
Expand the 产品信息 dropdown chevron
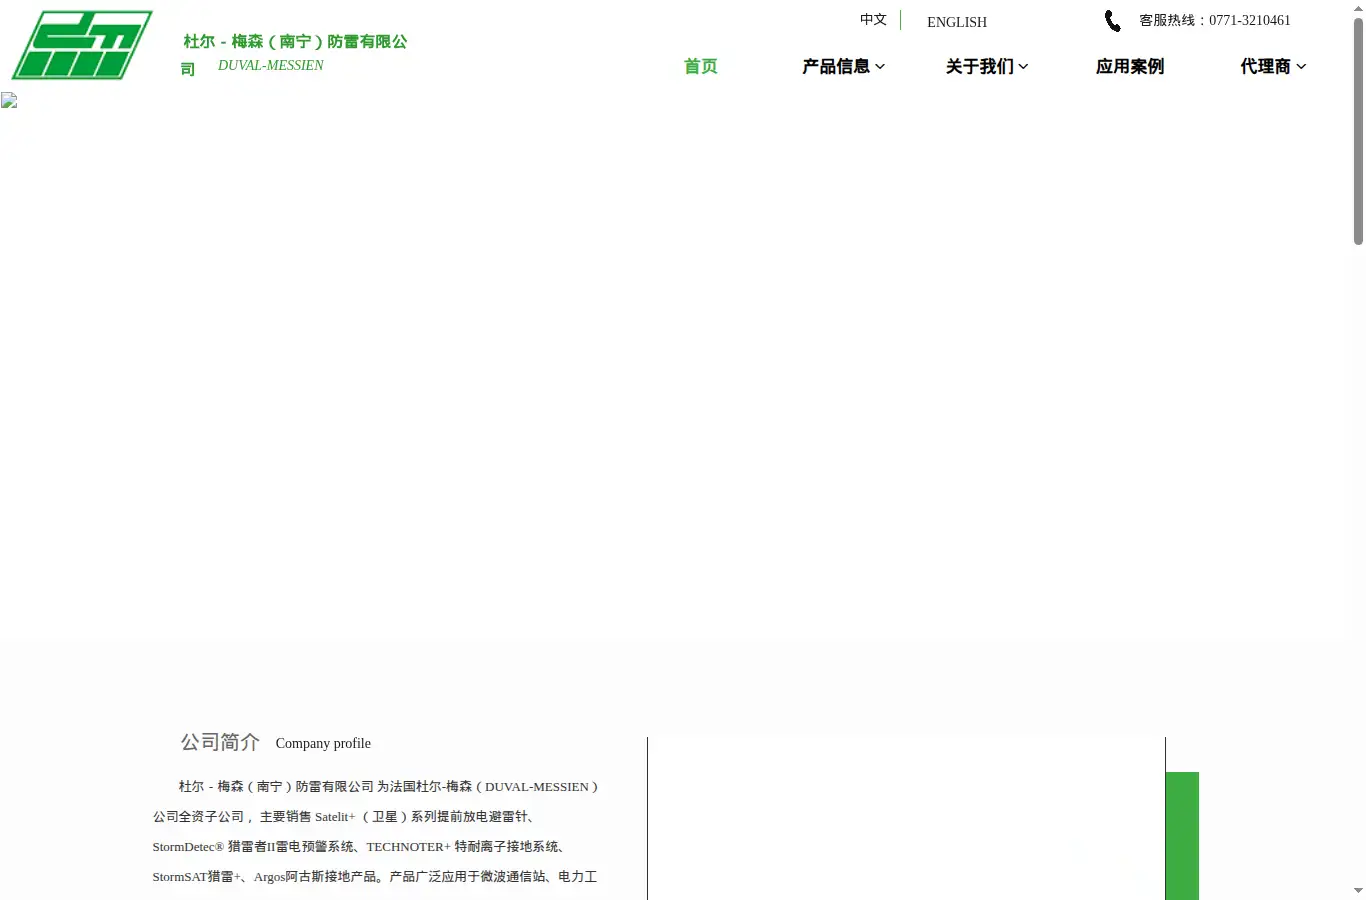[880, 67]
